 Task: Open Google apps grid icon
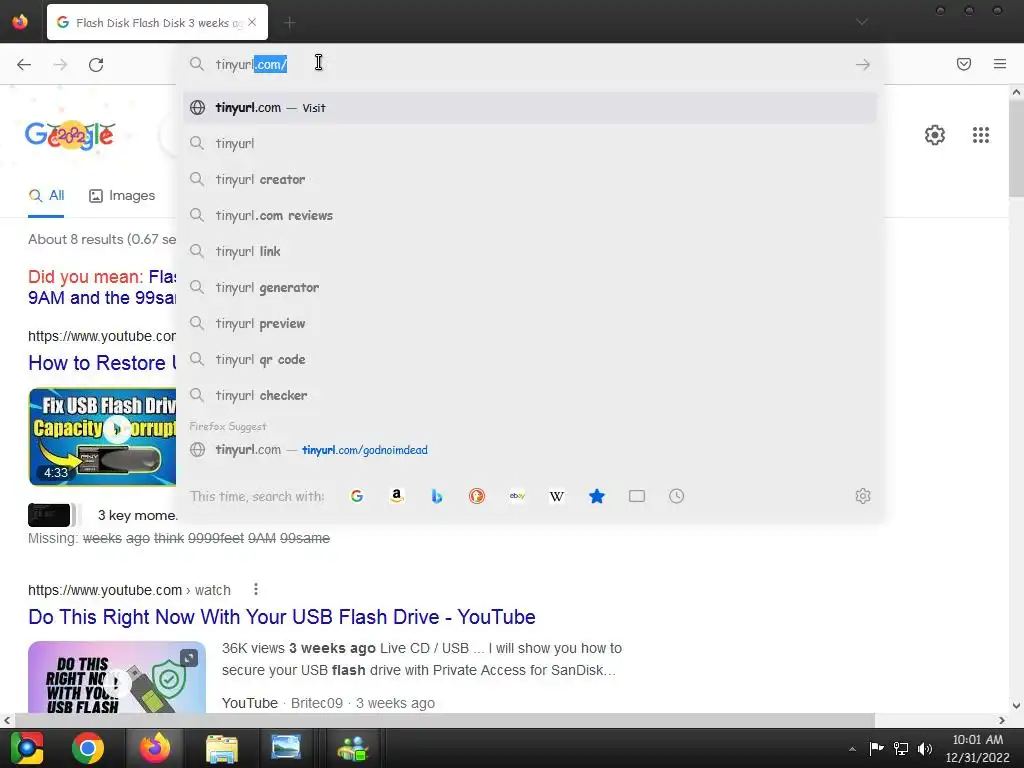[980, 135]
